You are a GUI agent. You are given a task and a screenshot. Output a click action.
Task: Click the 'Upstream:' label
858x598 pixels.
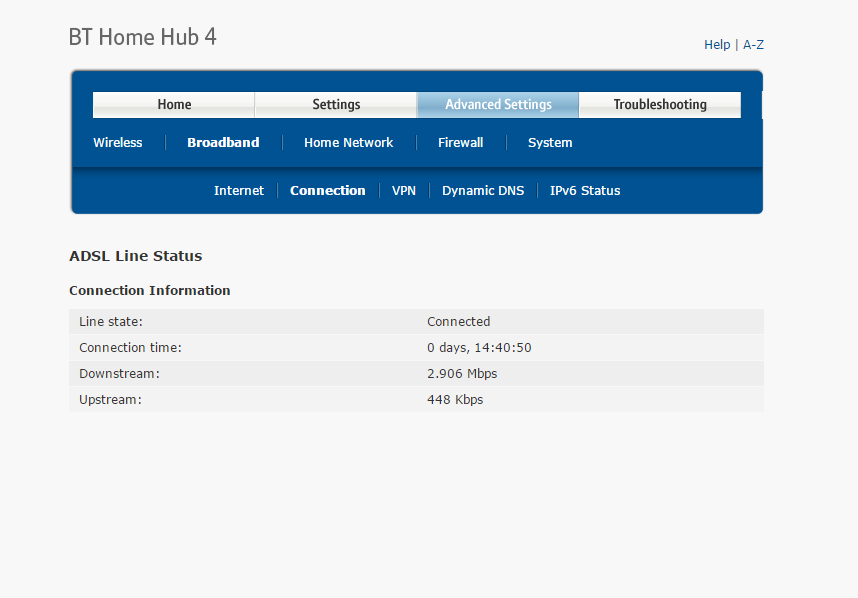point(111,400)
